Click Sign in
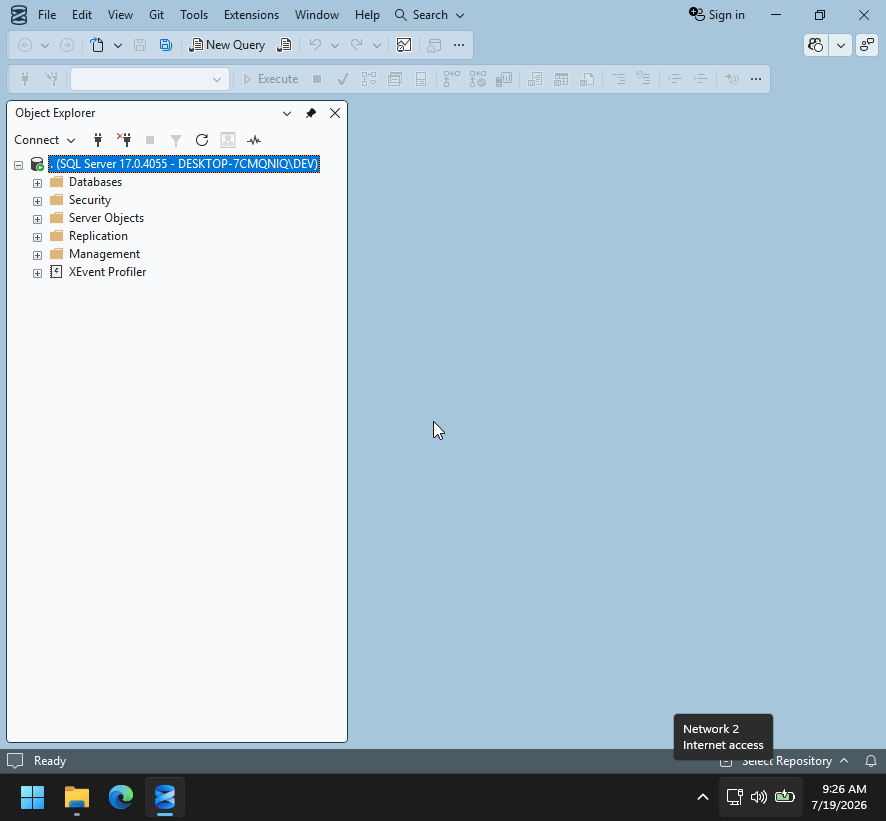 tap(717, 15)
